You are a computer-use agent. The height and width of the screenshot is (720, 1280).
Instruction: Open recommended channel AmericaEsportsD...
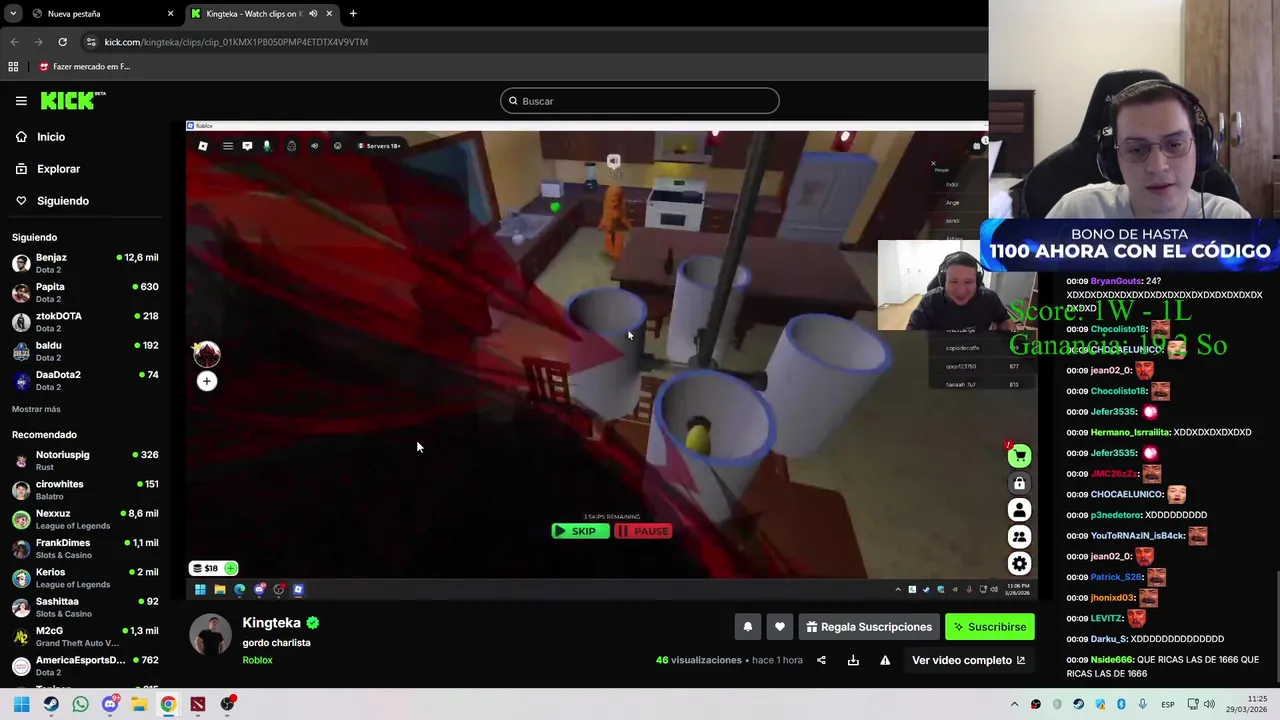click(85, 665)
